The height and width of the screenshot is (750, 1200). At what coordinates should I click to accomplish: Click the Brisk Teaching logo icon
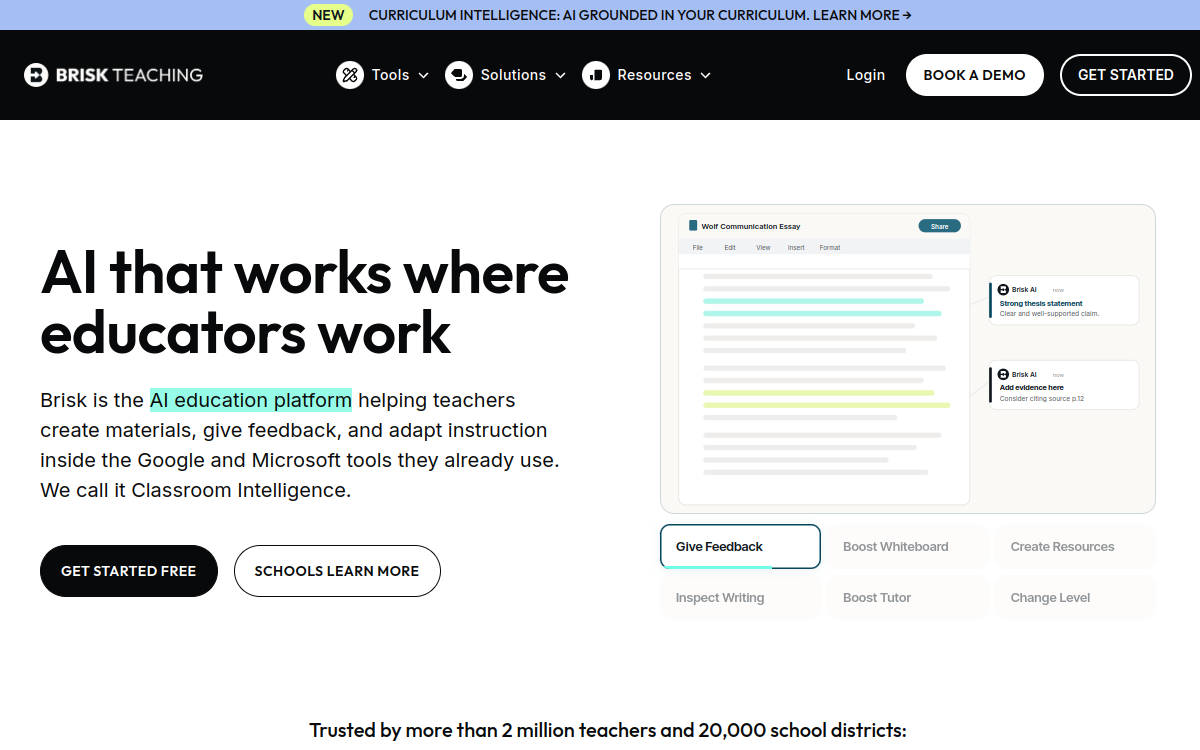click(36, 75)
